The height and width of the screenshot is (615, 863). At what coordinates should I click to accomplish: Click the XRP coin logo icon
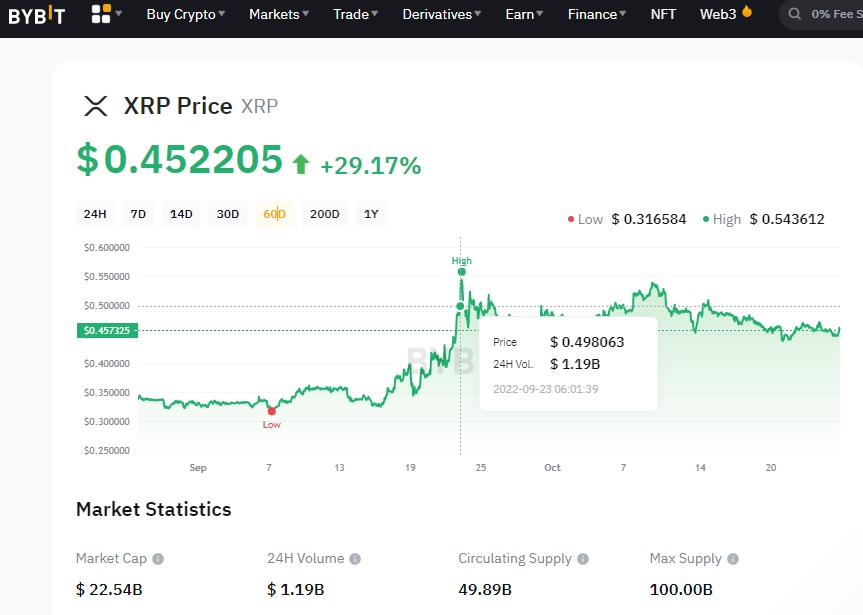(96, 106)
